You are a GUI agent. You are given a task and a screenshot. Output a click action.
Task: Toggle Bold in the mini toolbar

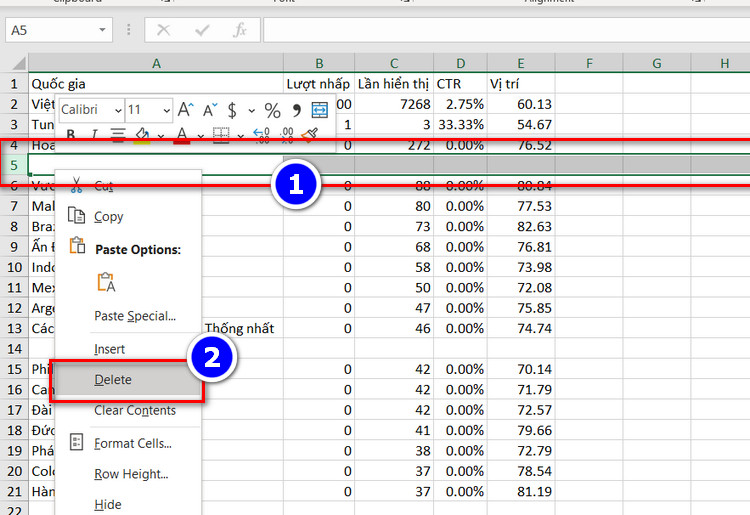[71, 135]
